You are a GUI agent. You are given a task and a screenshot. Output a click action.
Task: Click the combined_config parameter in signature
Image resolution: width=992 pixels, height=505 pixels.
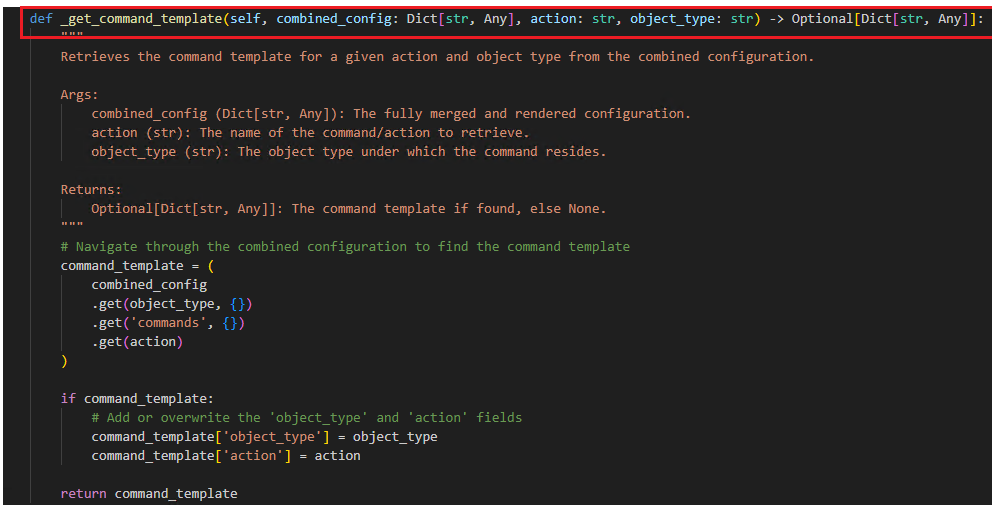[x=333, y=19]
